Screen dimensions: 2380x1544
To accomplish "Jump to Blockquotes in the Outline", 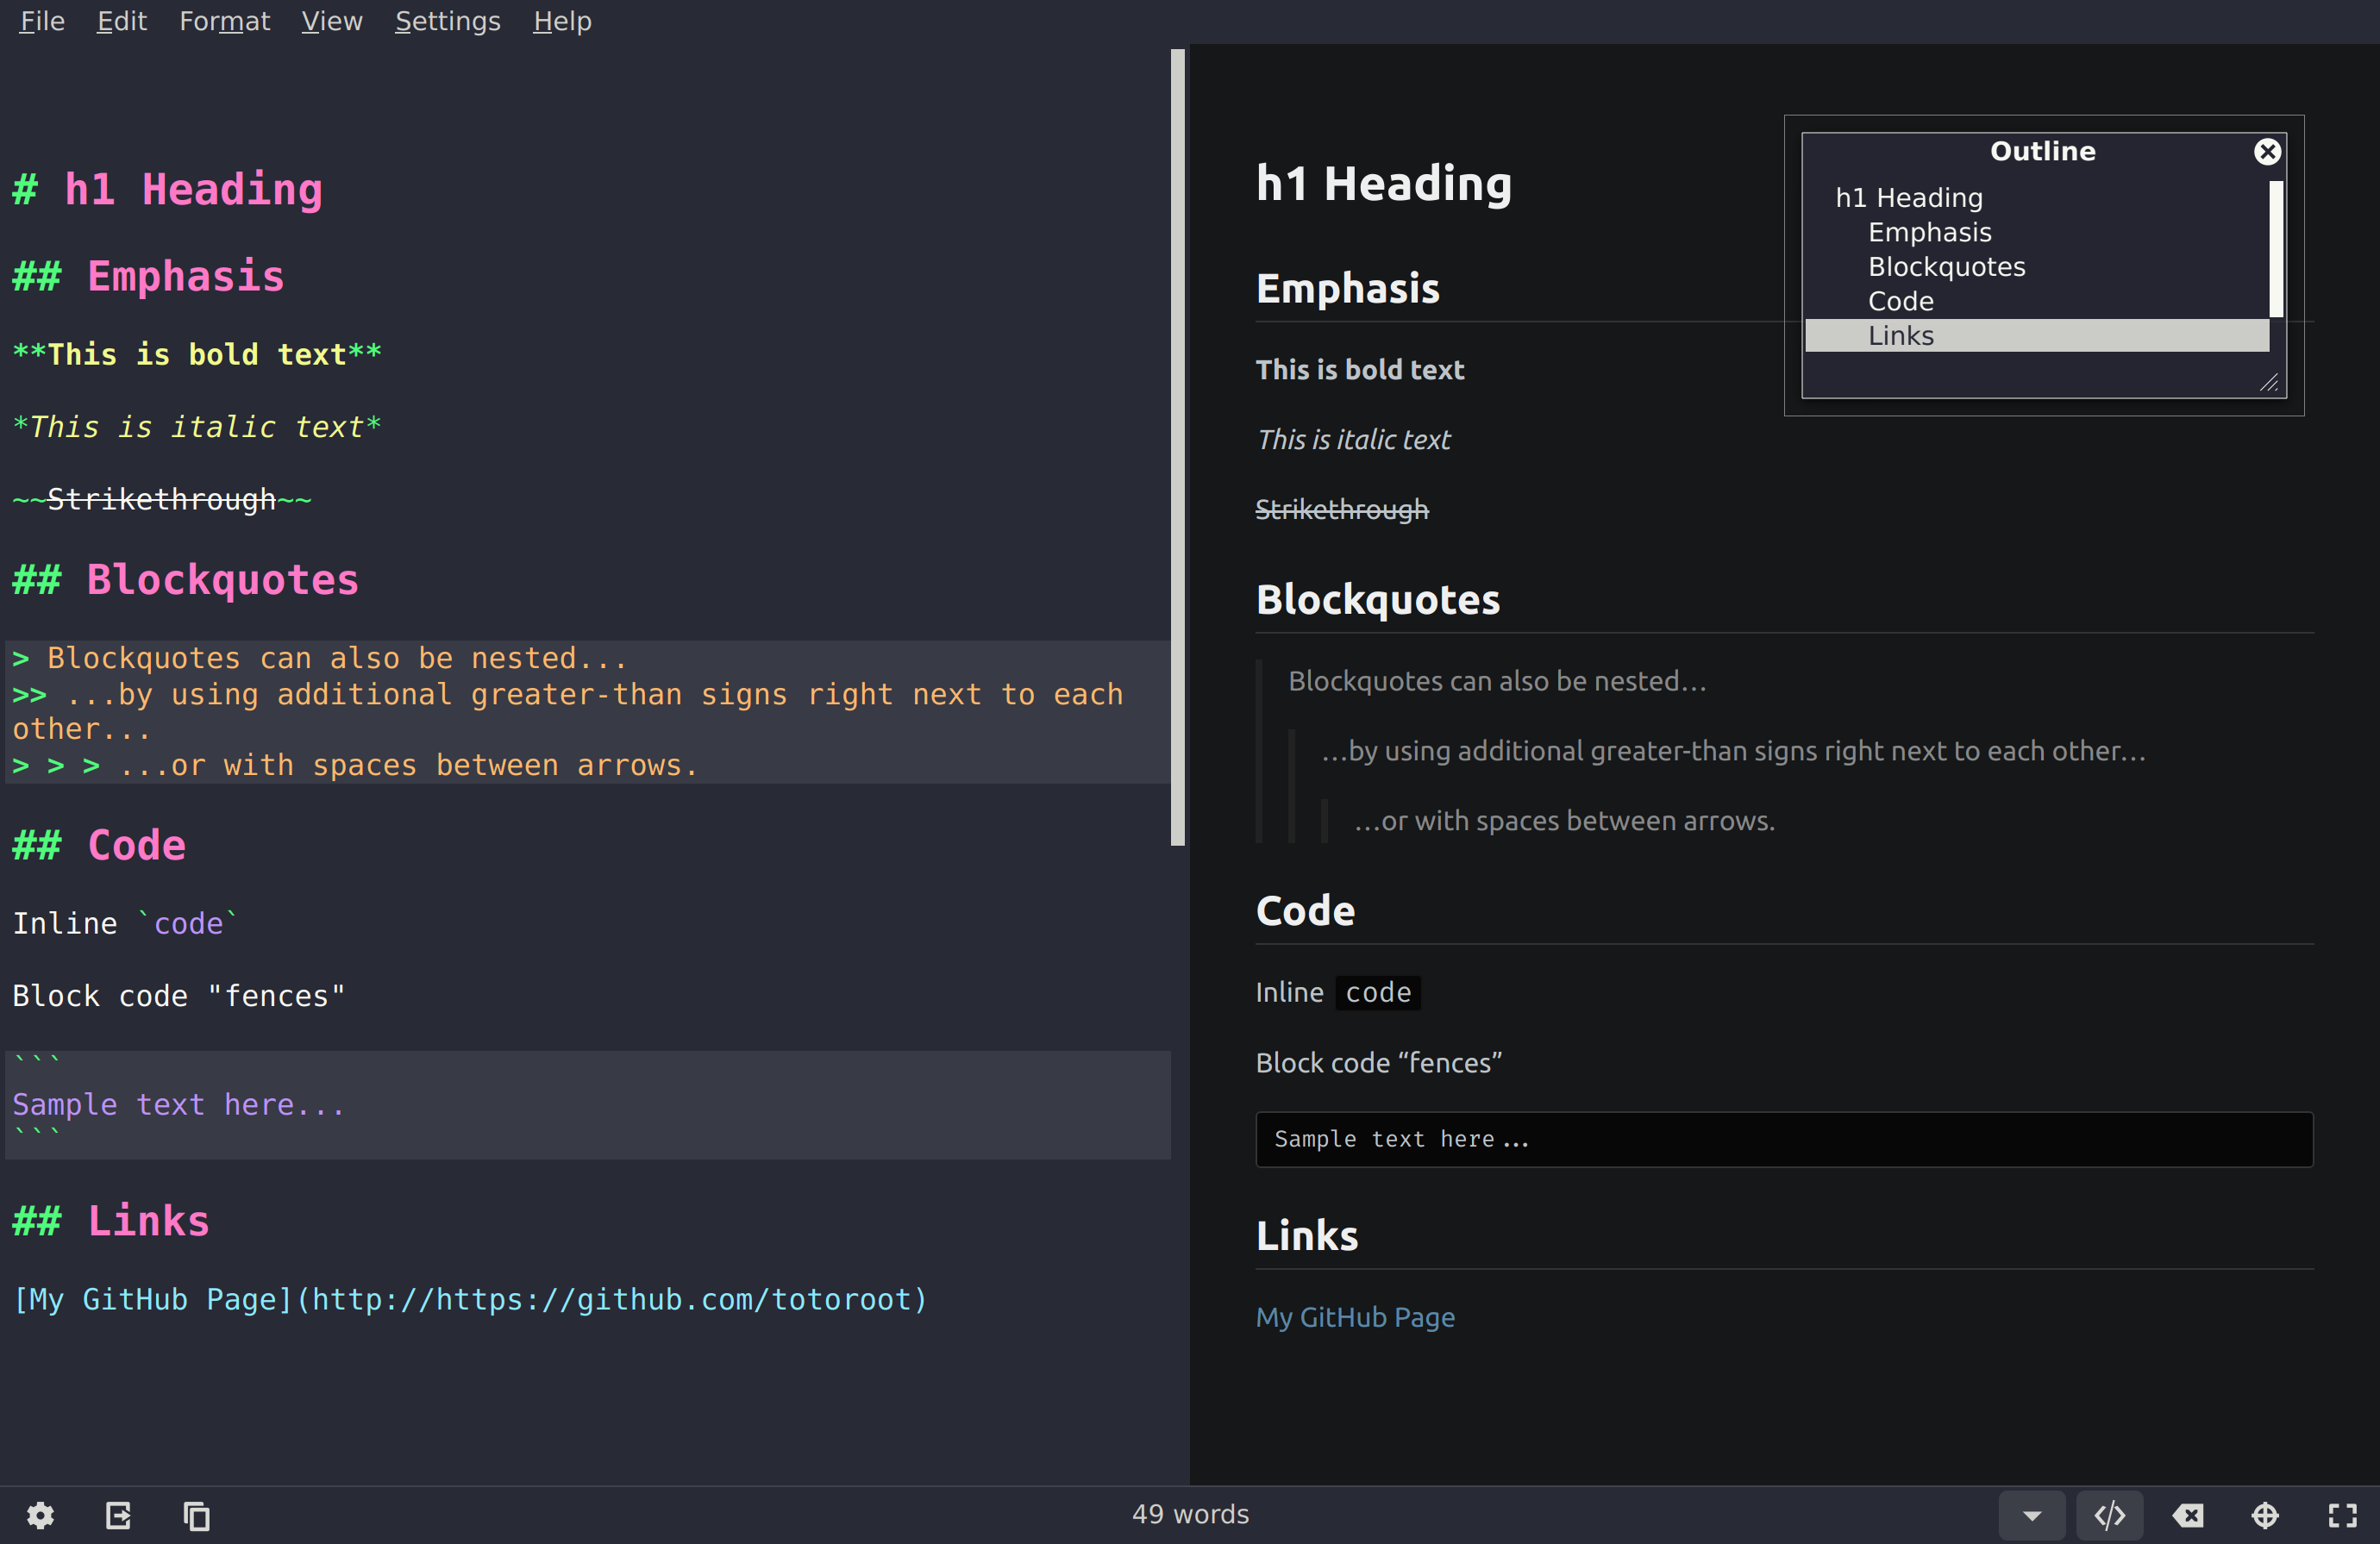I will coord(1946,267).
